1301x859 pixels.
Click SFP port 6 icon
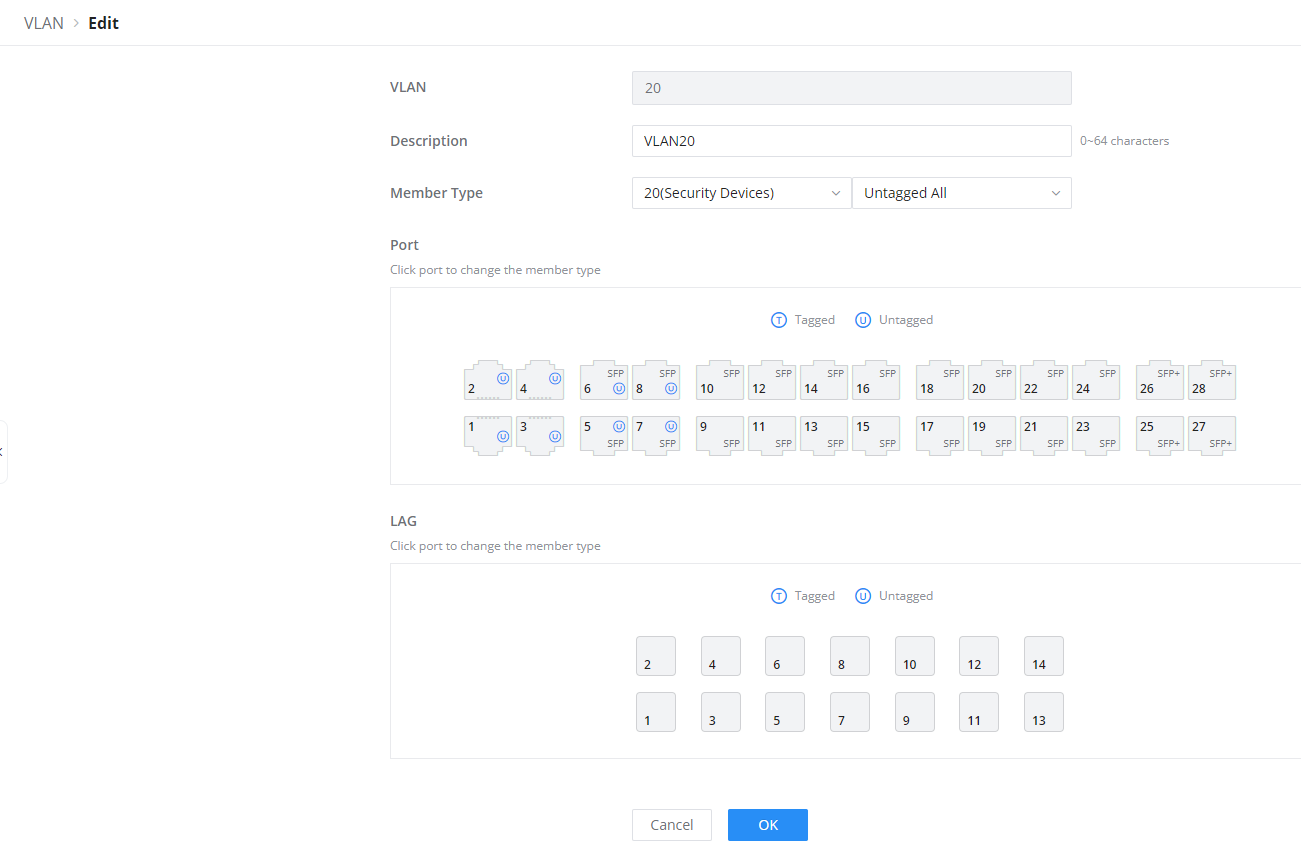click(604, 380)
